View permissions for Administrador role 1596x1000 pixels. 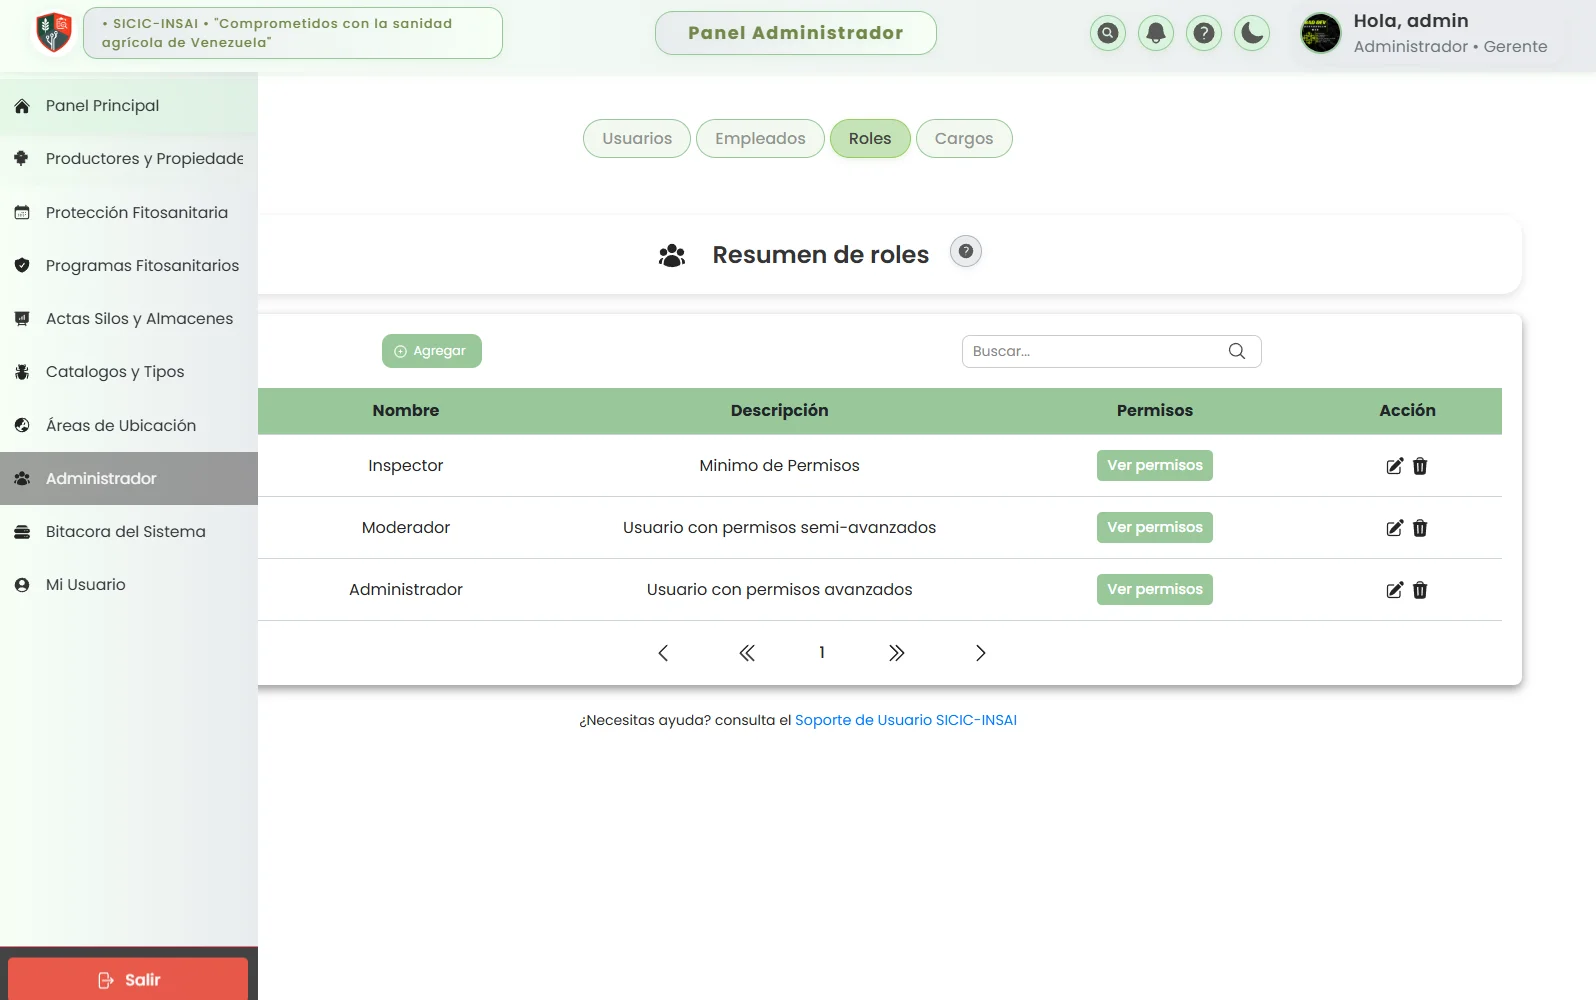click(1155, 589)
